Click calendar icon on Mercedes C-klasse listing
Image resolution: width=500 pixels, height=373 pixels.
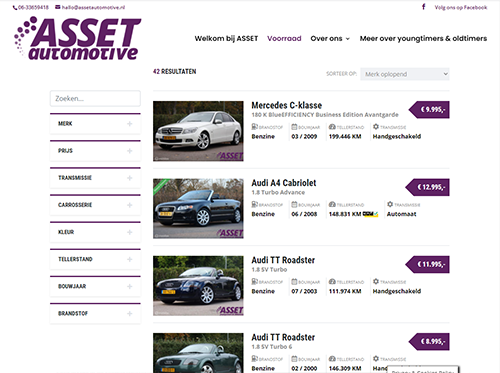pyautogui.click(x=294, y=127)
